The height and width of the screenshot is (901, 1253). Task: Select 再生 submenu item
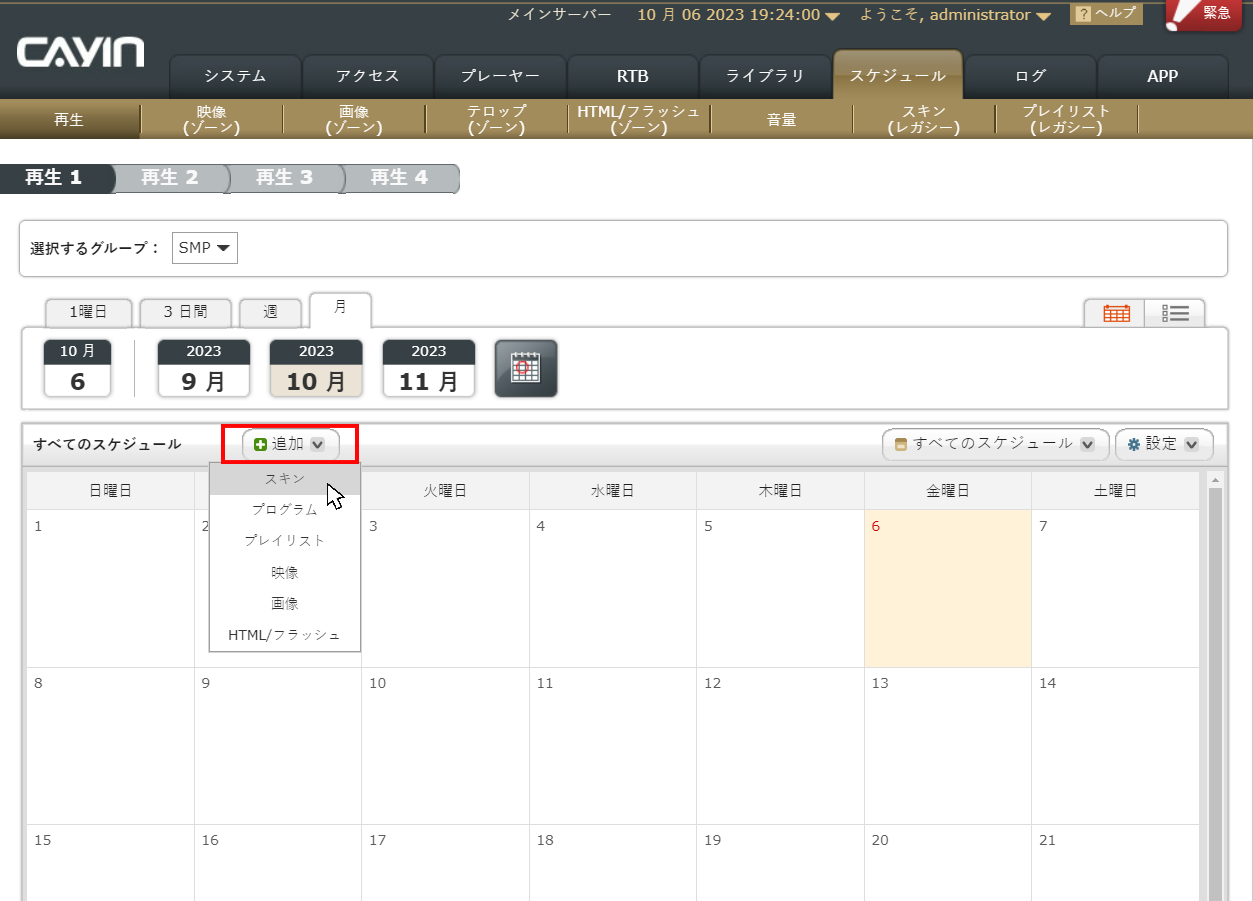69,120
